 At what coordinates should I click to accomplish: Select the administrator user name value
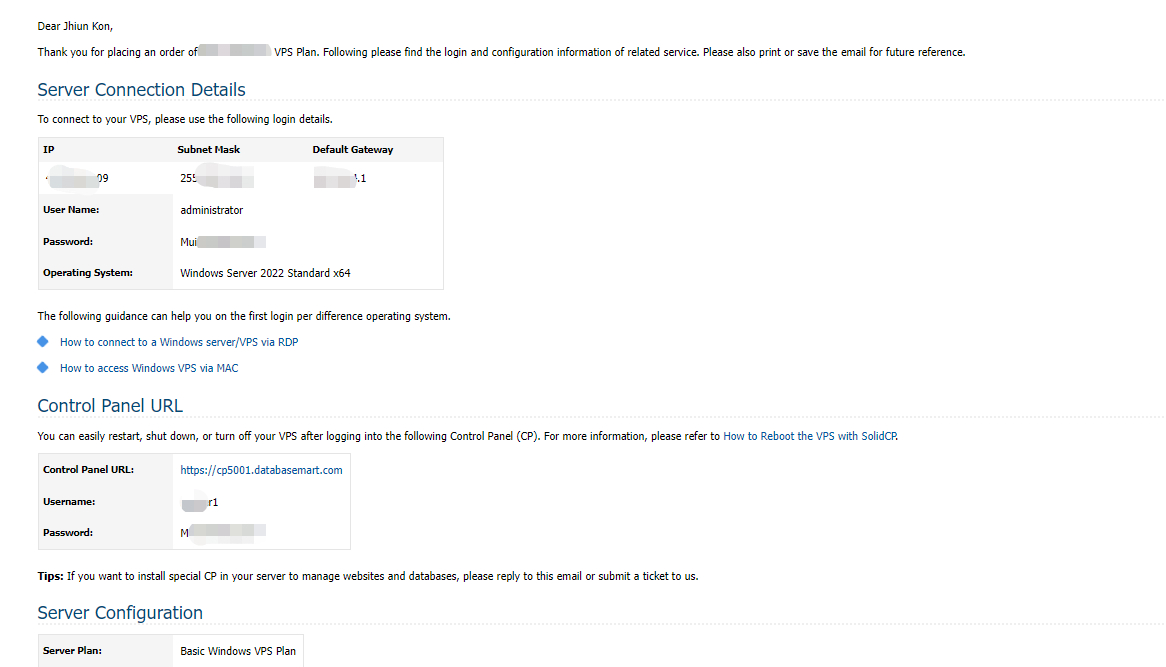(212, 210)
